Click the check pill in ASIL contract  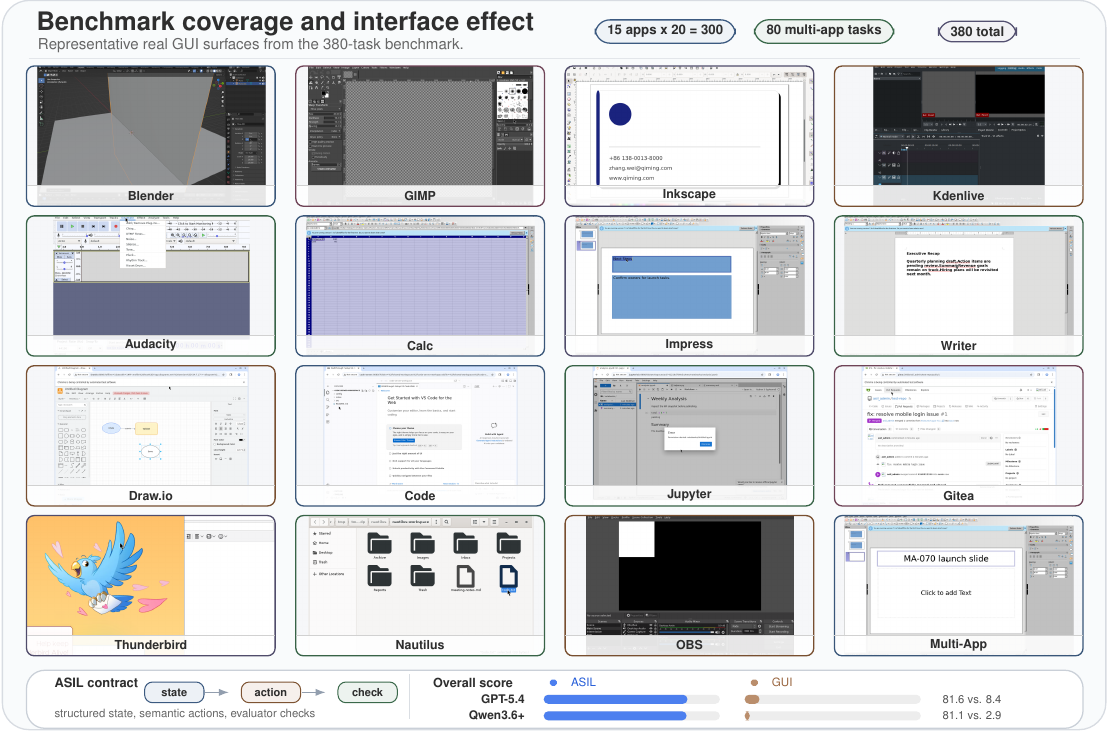[367, 692]
